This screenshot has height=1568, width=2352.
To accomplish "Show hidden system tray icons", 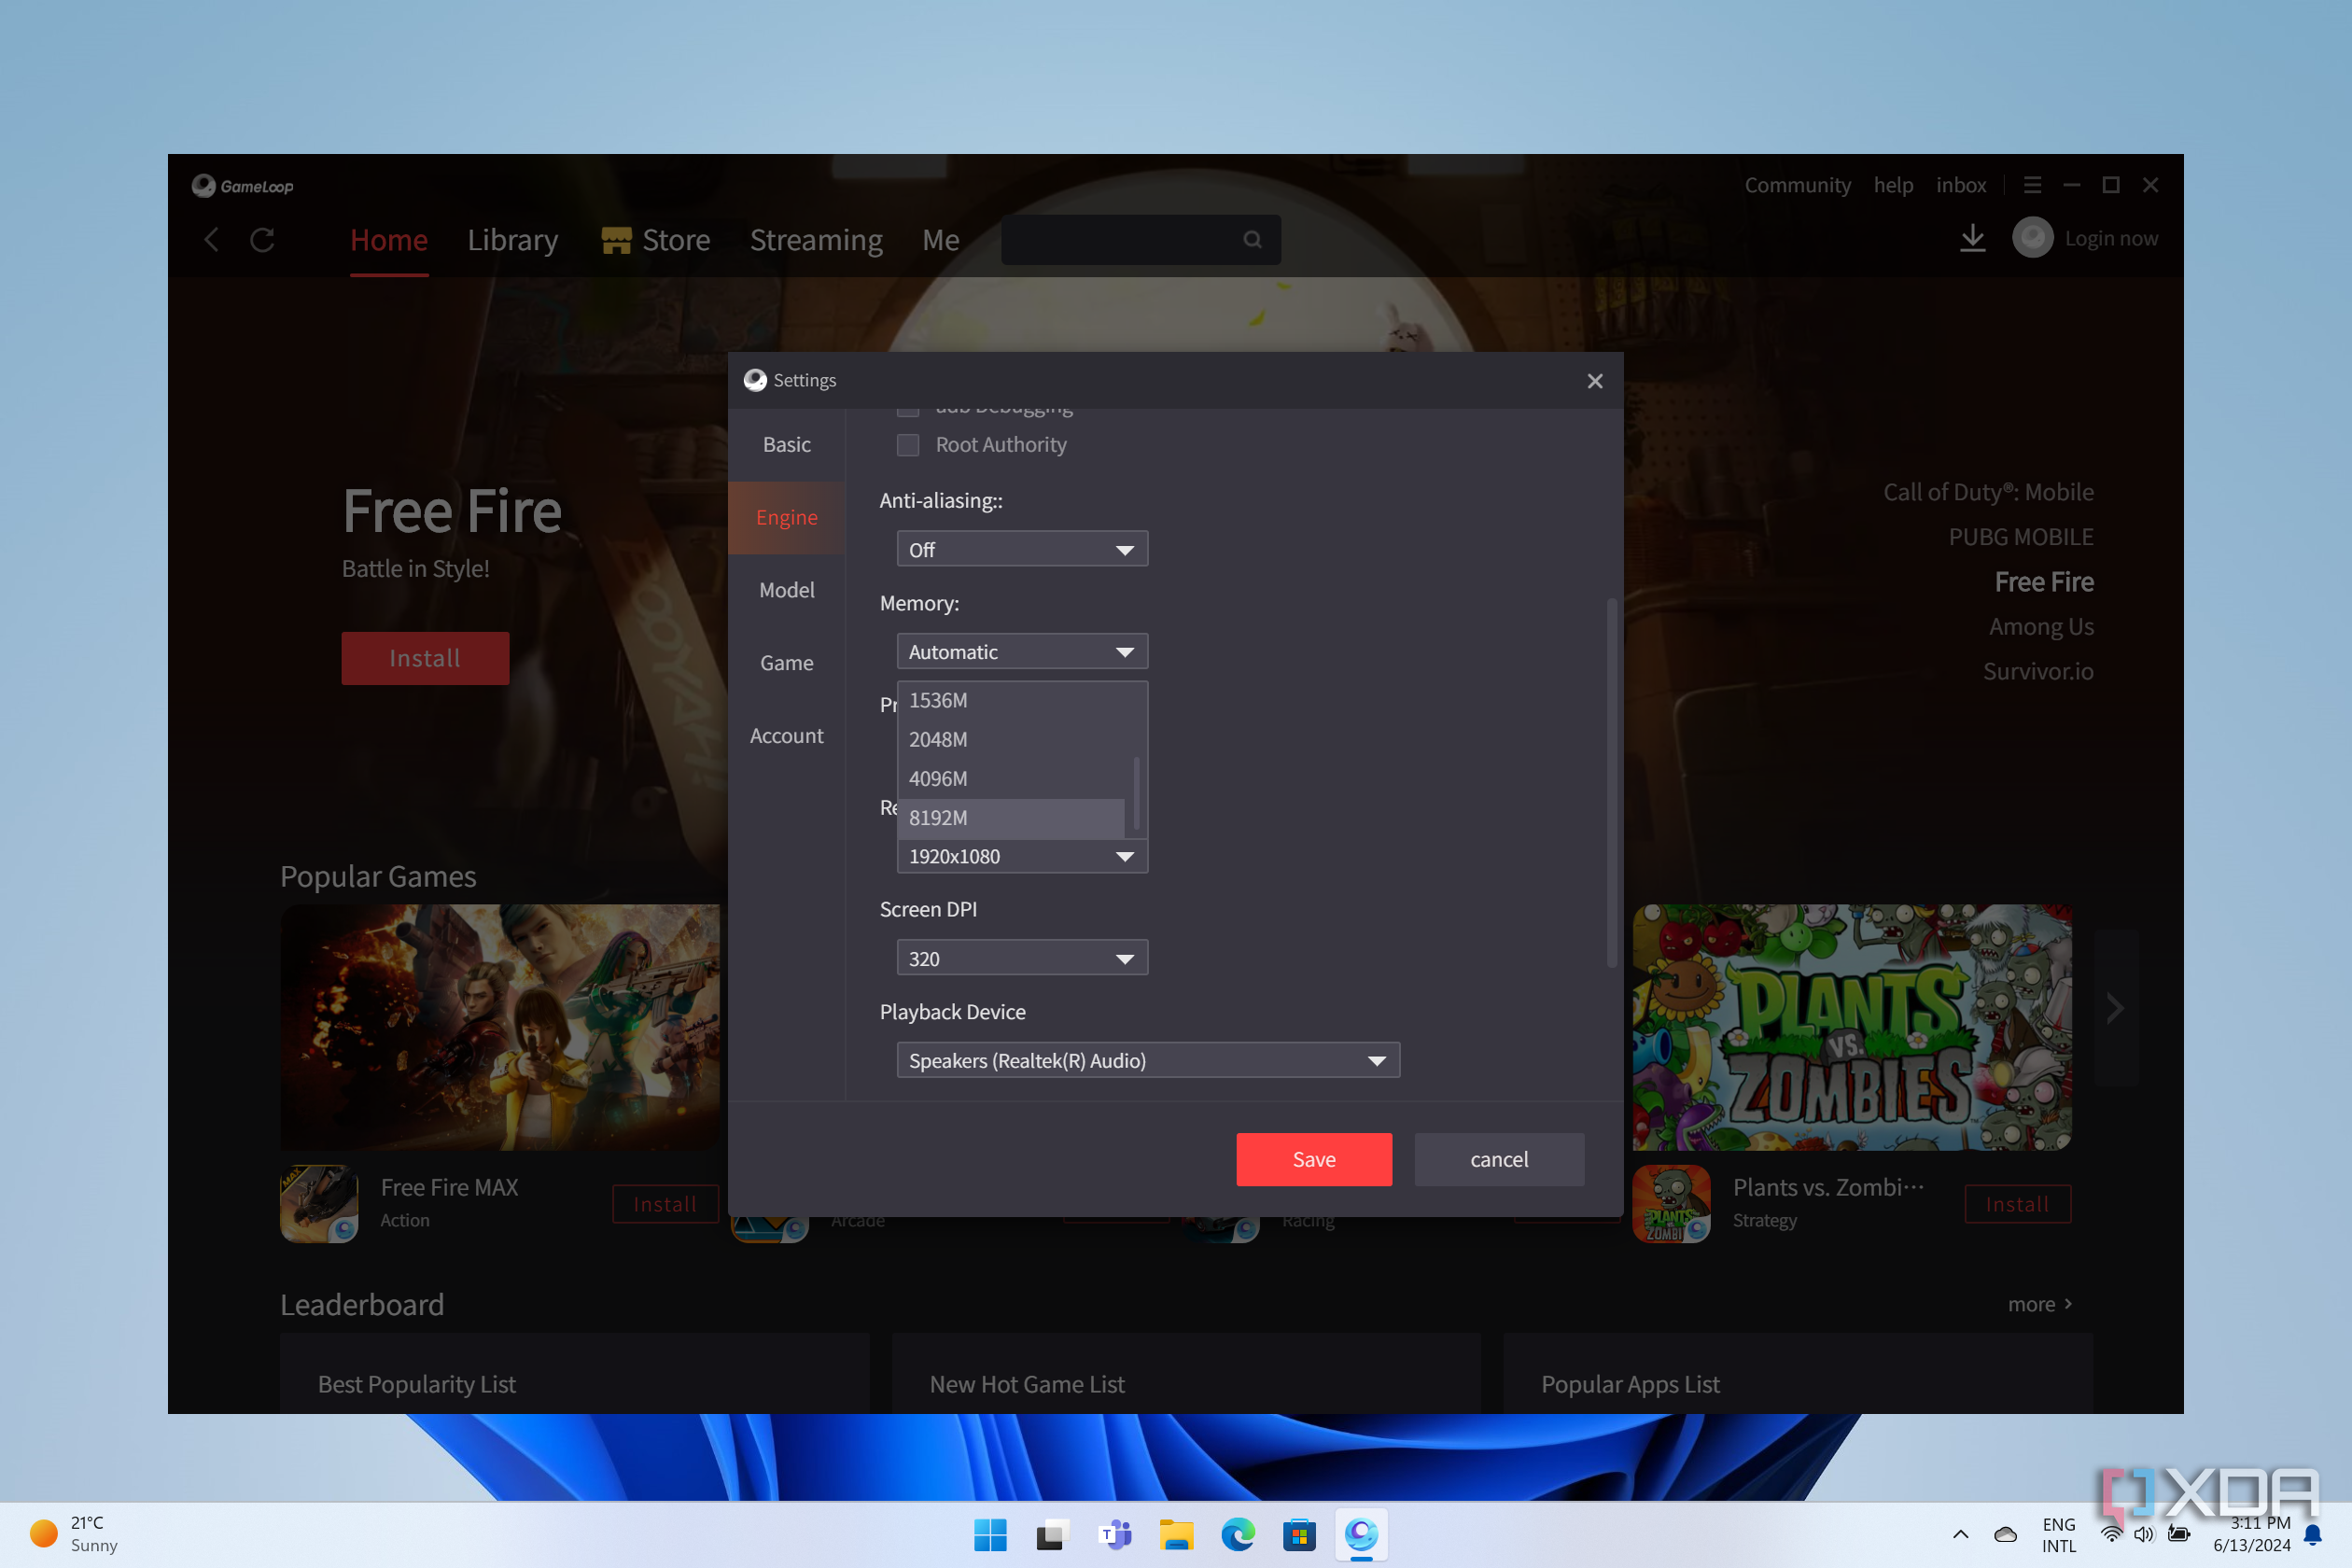I will point(1960,1534).
